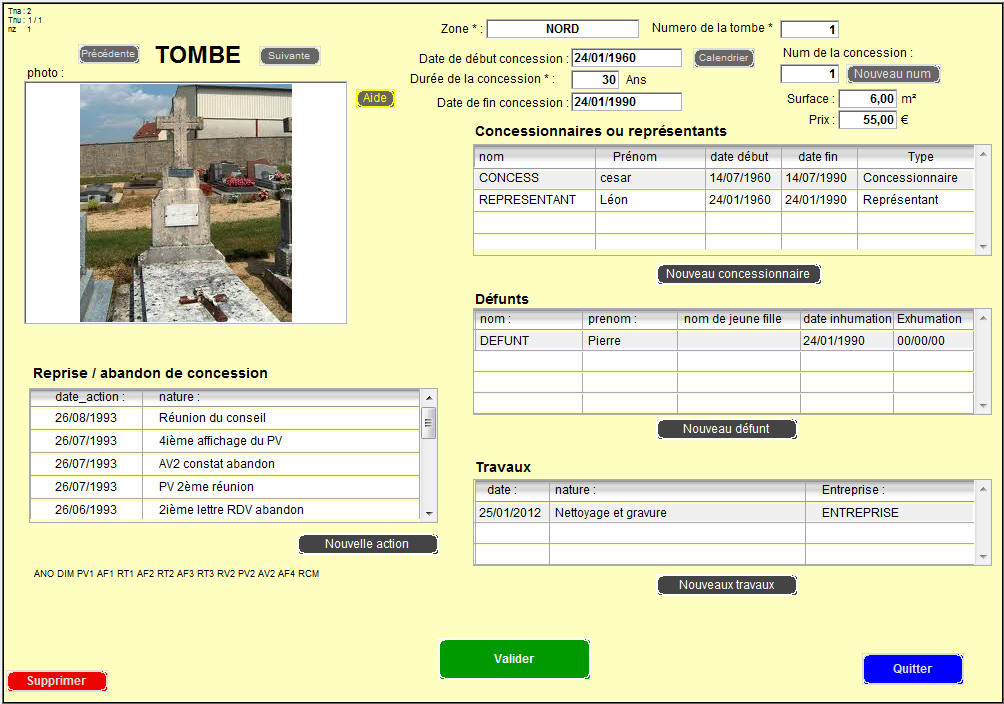Open the yellow Aide help button
The width and height of the screenshot is (1004, 704).
[x=375, y=99]
